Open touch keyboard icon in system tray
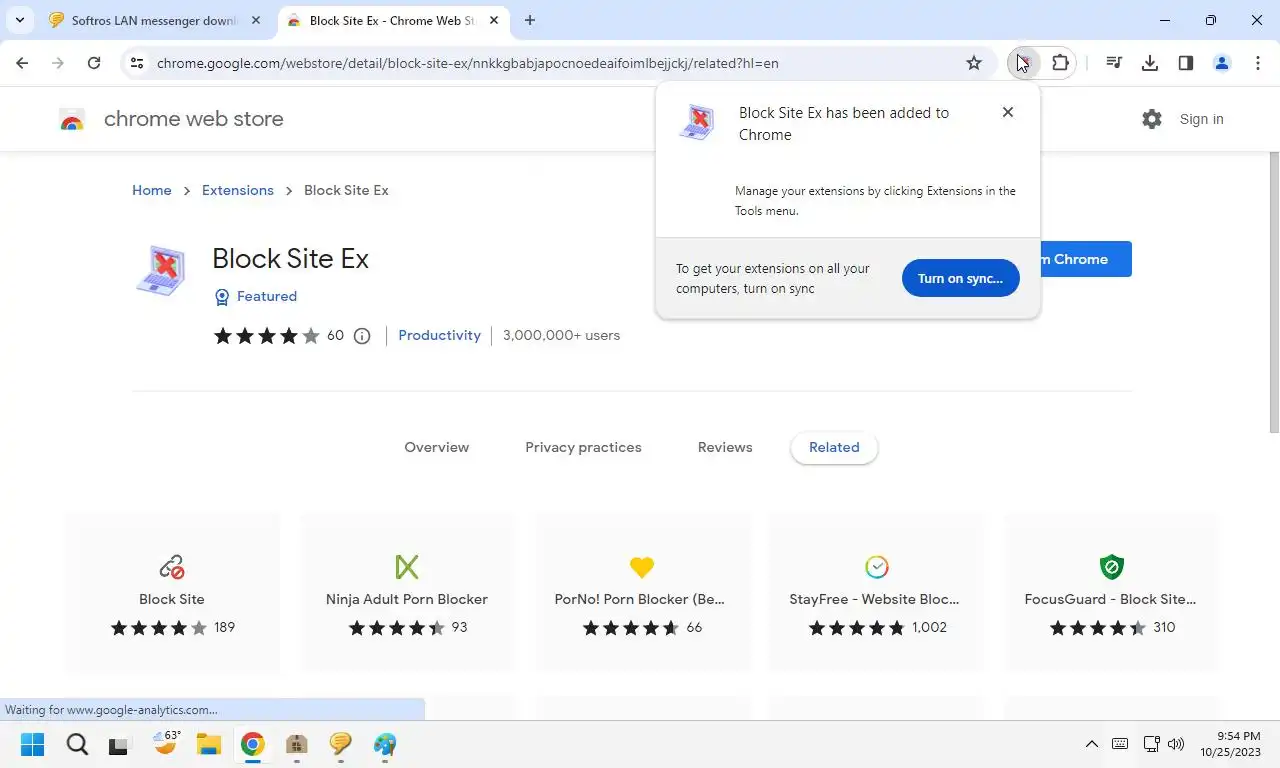The width and height of the screenshot is (1280, 768). 1120,744
